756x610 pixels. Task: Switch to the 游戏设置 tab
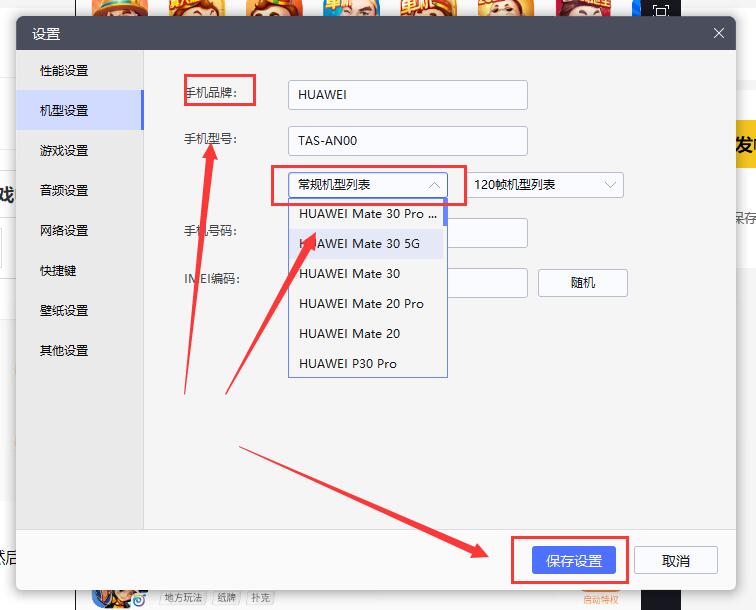pos(64,150)
